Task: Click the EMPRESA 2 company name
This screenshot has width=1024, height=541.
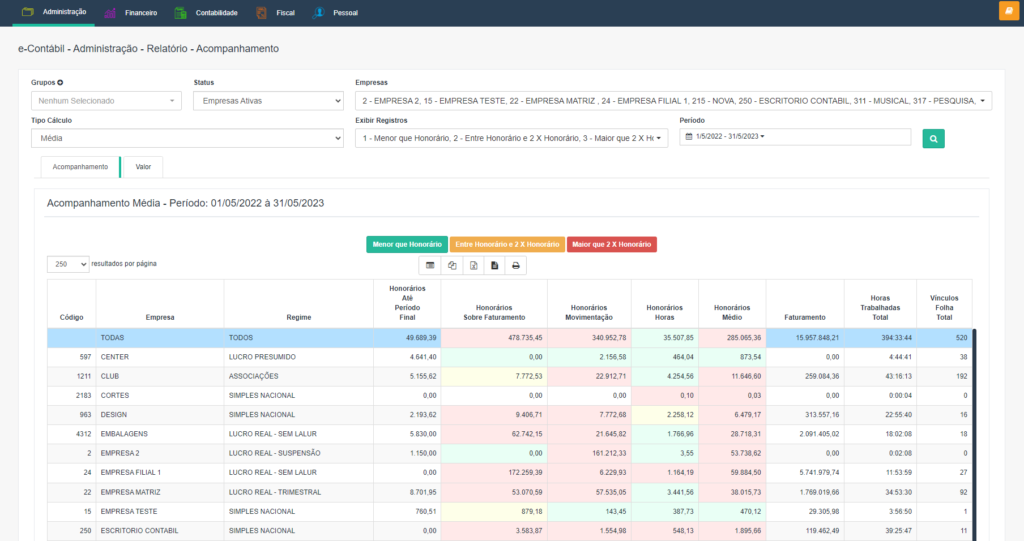Action: [120, 453]
